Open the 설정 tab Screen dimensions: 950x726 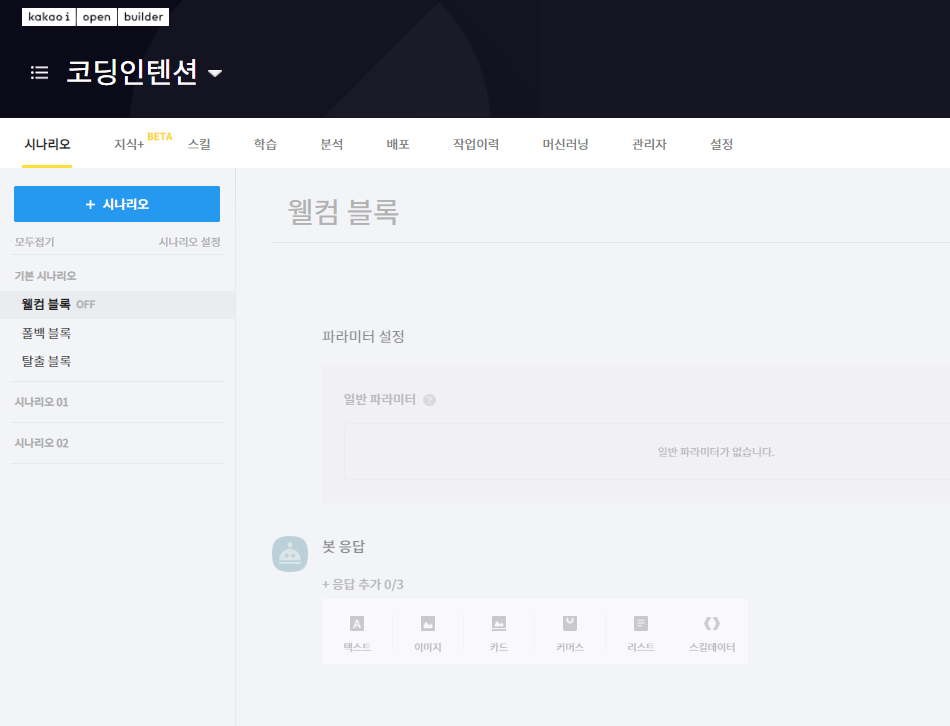[721, 144]
